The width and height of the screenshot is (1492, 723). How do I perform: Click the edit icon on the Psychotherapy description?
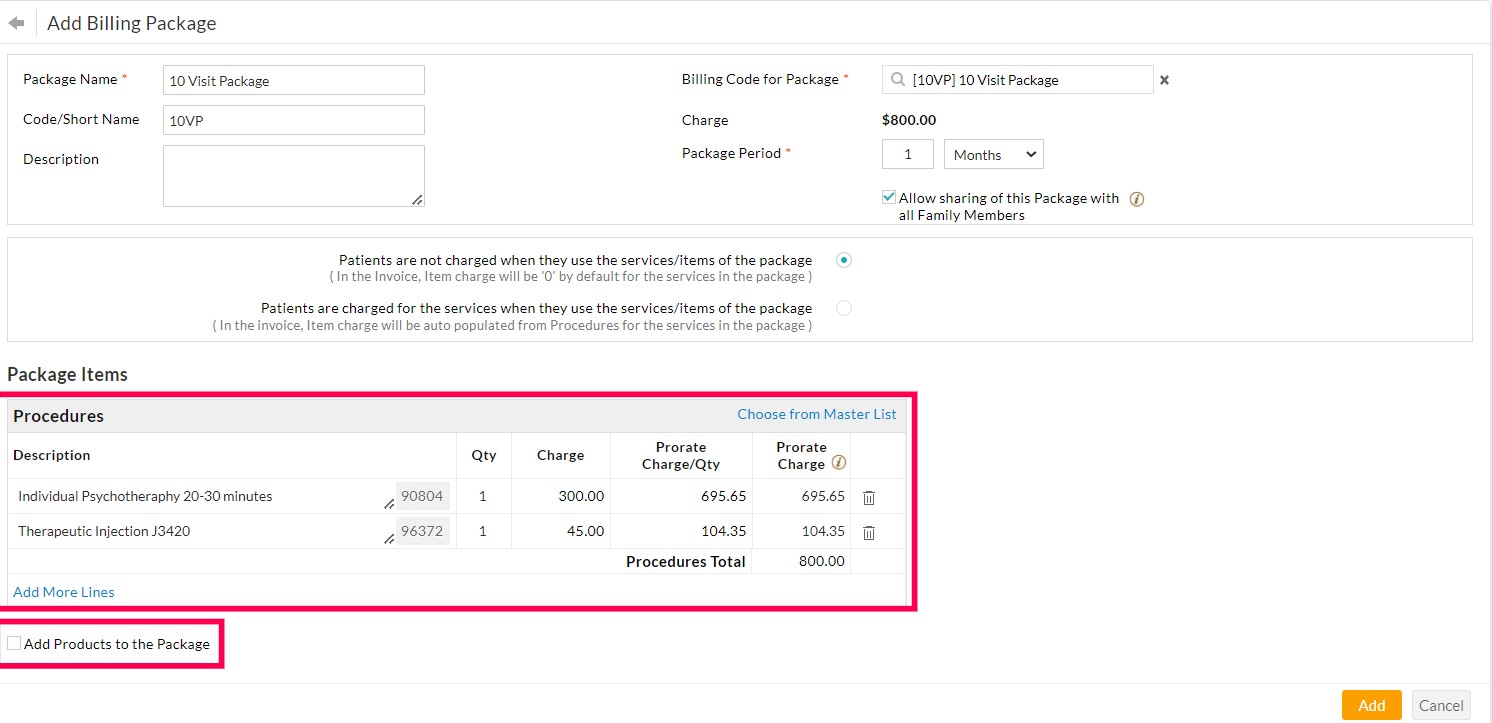pyautogui.click(x=390, y=503)
